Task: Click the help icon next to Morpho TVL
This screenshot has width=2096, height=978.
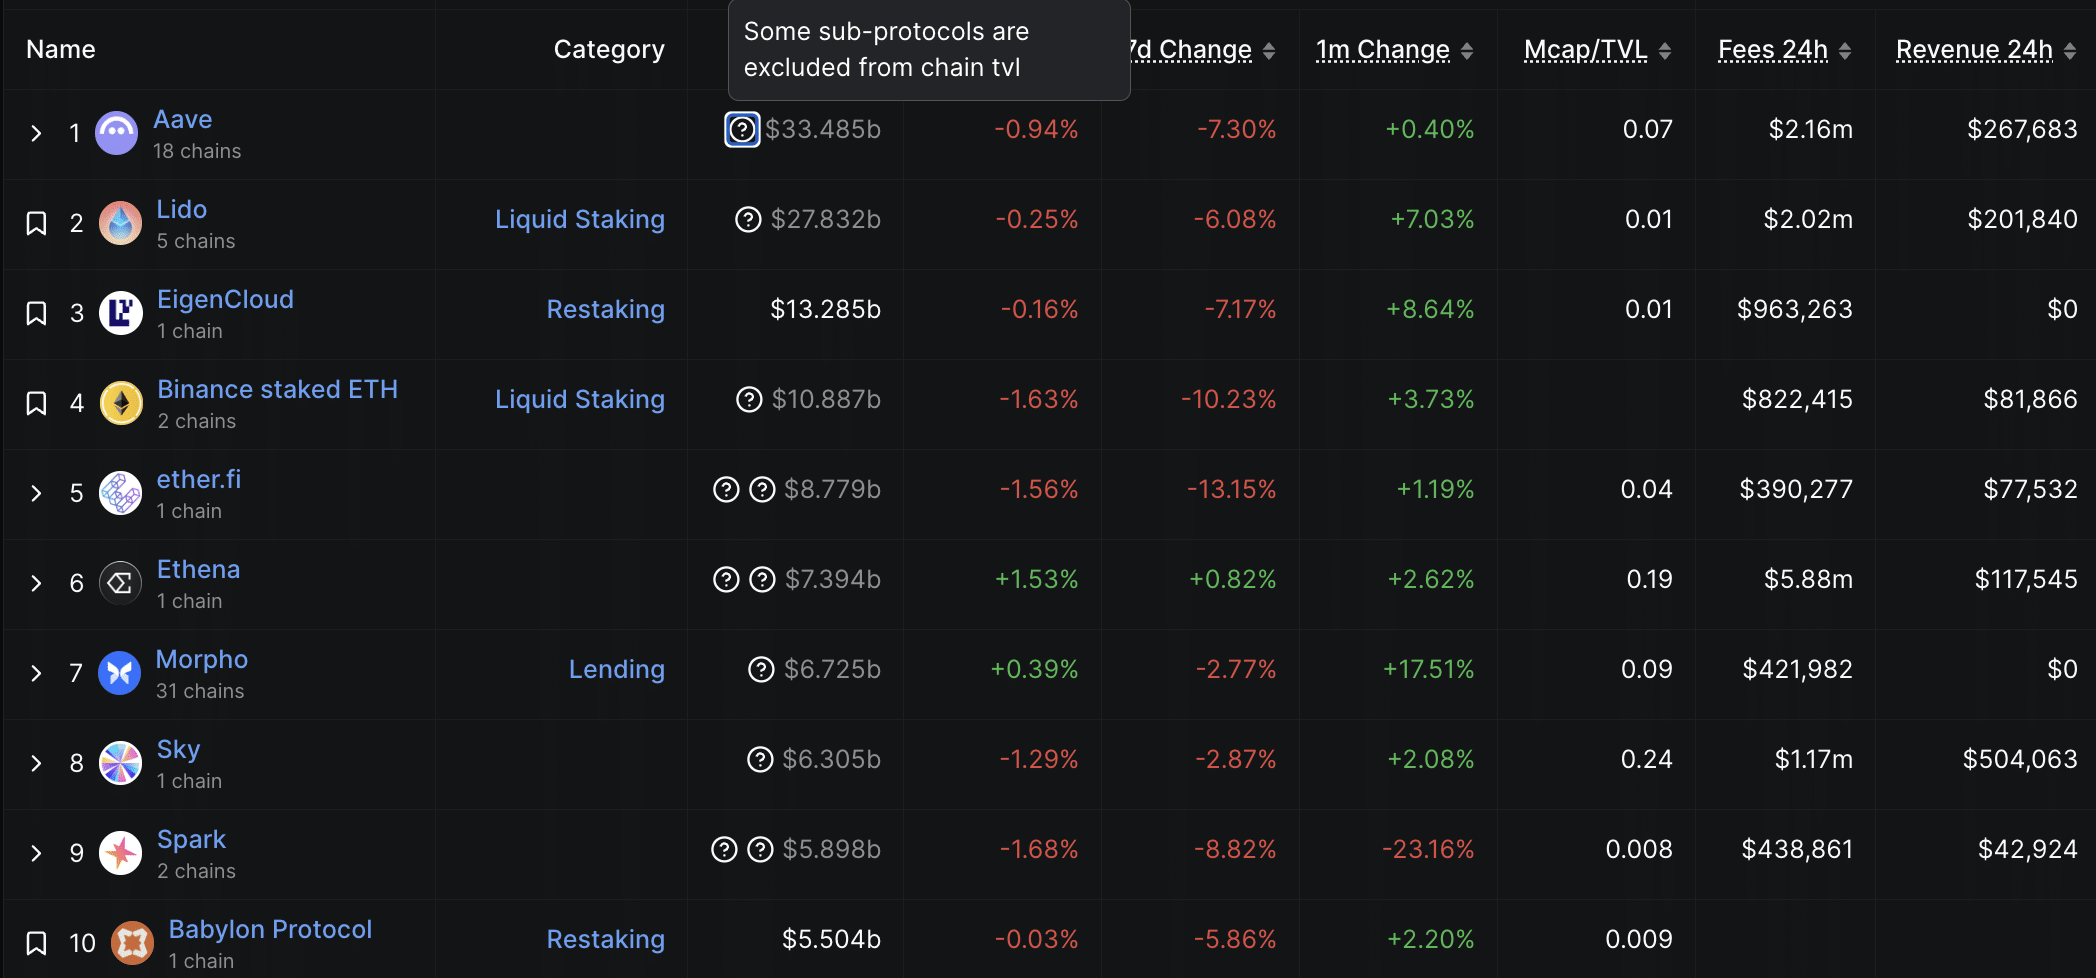Action: click(761, 669)
